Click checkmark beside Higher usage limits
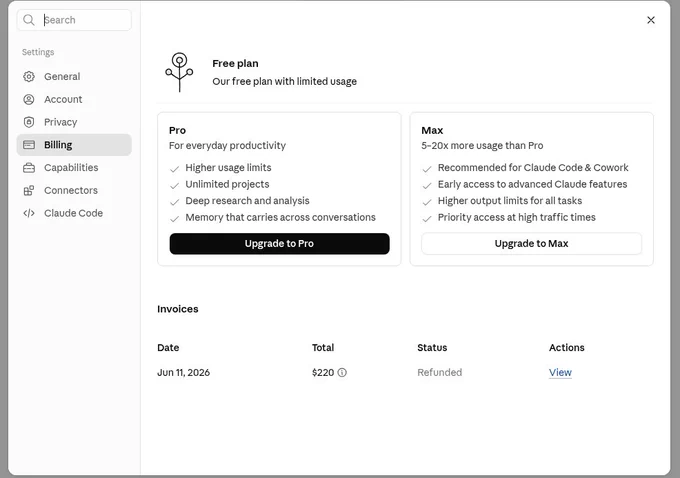The image size is (680, 478). pyautogui.click(x=174, y=169)
